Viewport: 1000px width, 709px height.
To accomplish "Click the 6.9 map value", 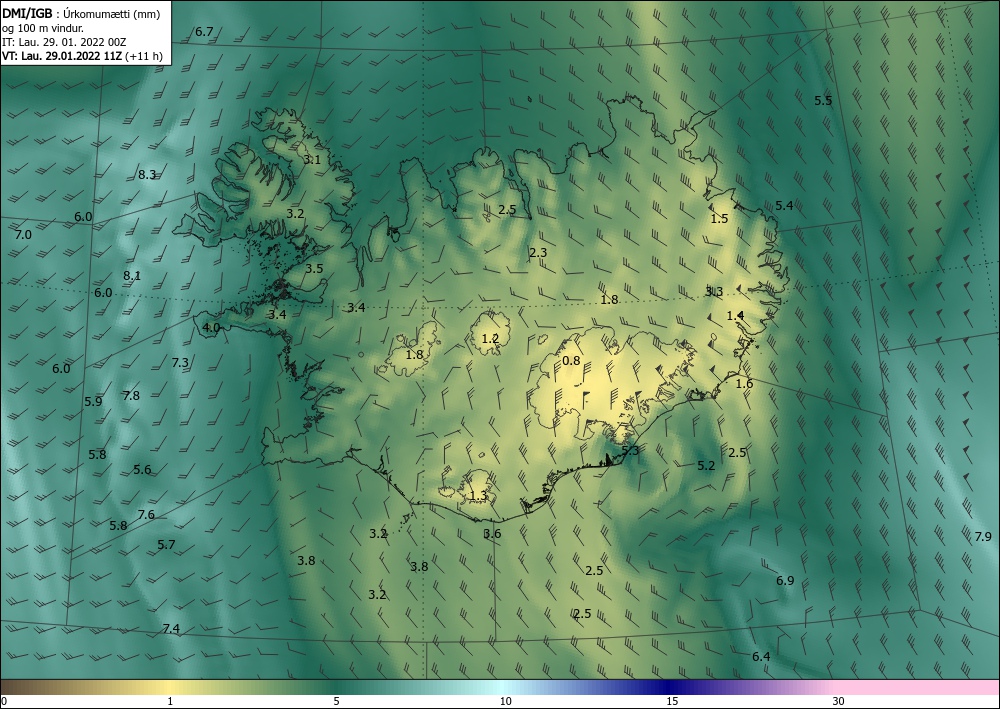I will click(x=785, y=581).
